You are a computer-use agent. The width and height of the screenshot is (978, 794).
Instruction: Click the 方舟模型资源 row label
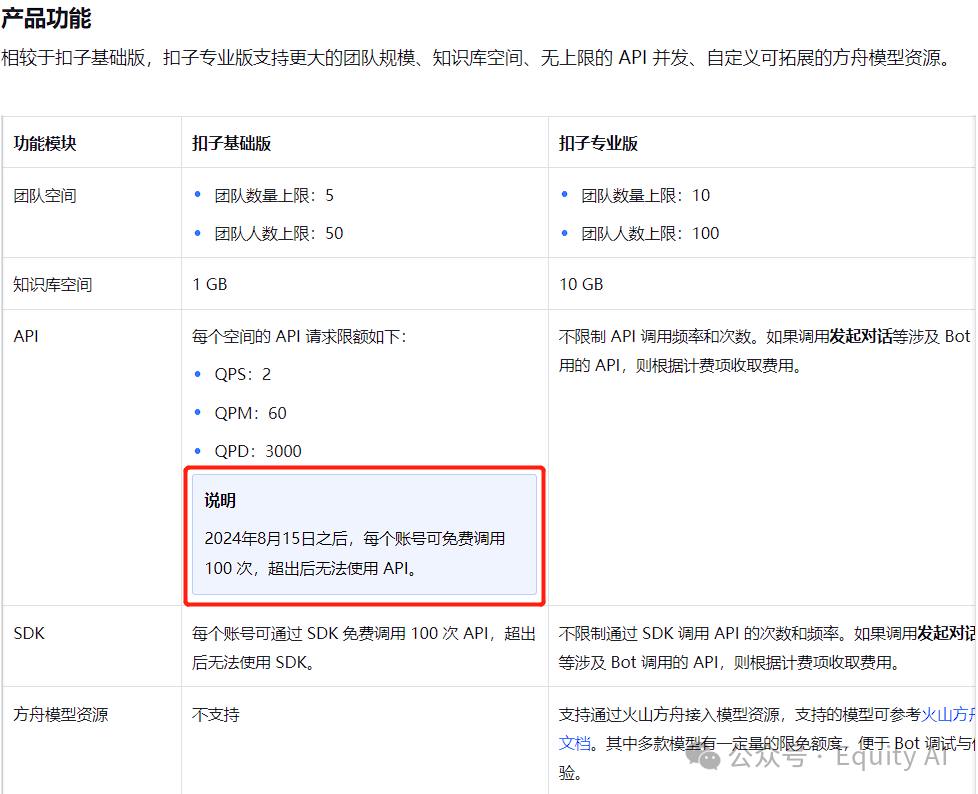pyautogui.click(x=61, y=715)
